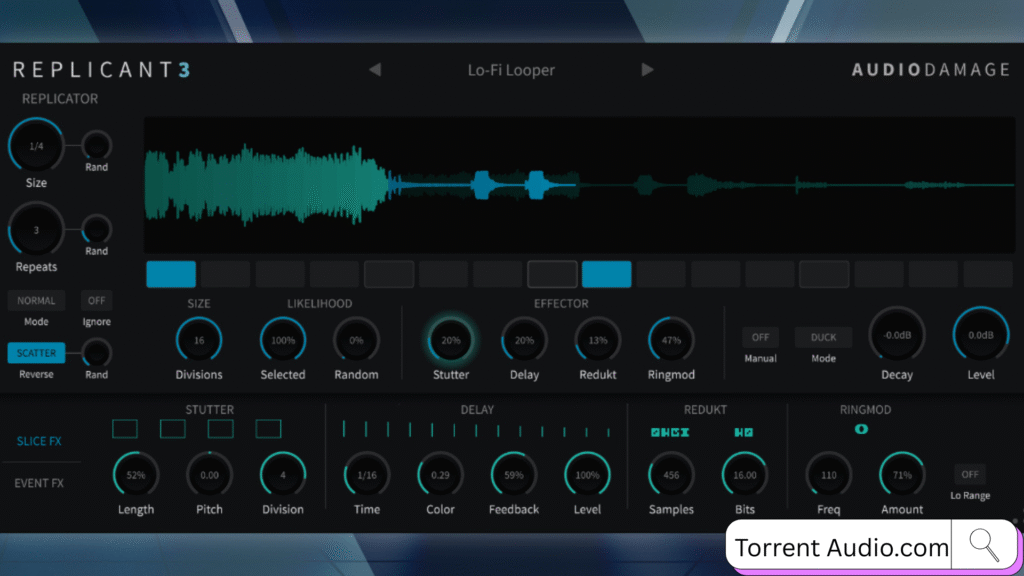Toggle the Ignore OFF button
Viewport: 1024px width, 576px height.
pos(96,301)
